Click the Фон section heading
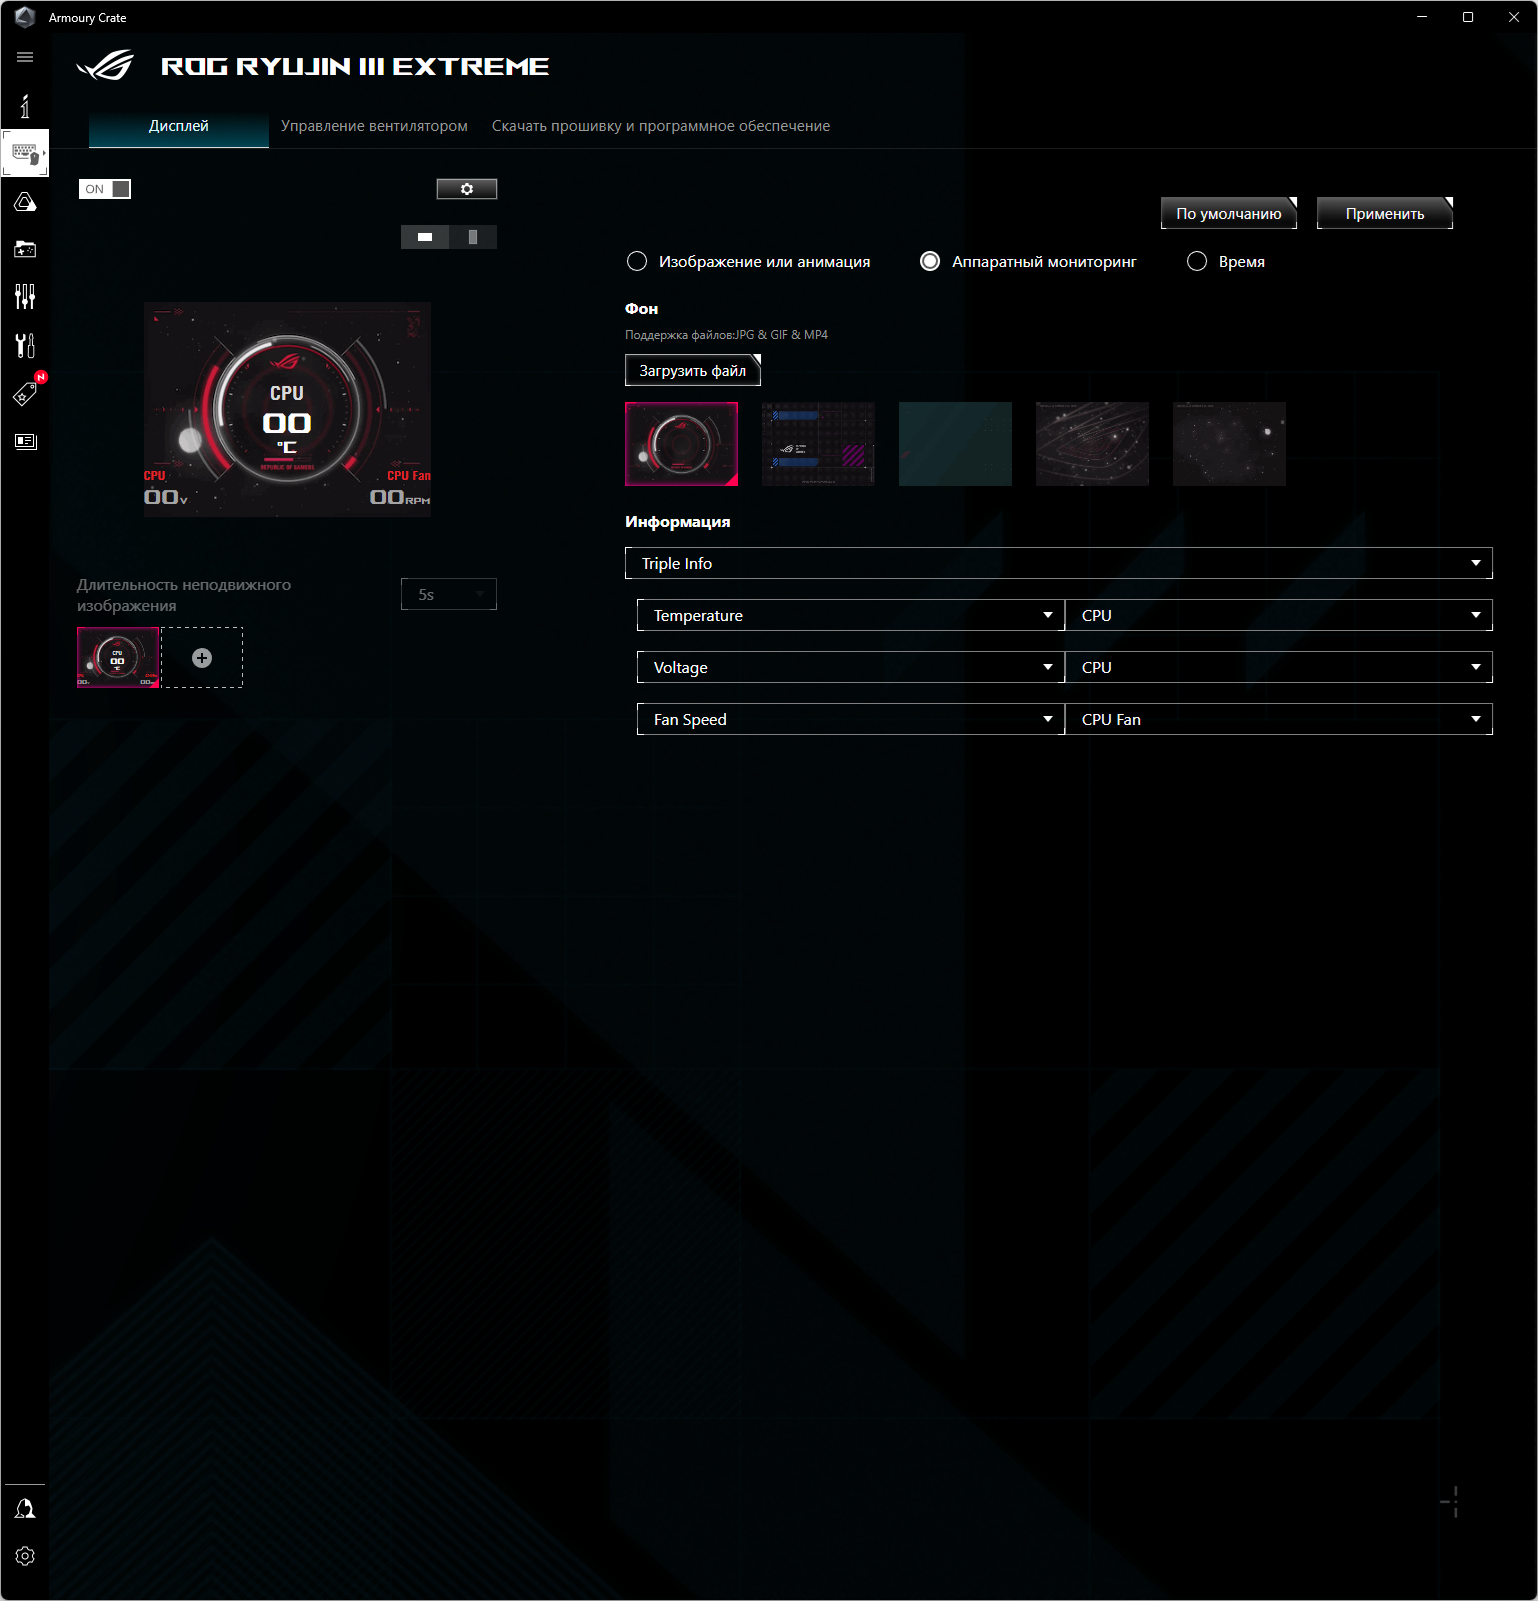The image size is (1538, 1601). [x=641, y=309]
